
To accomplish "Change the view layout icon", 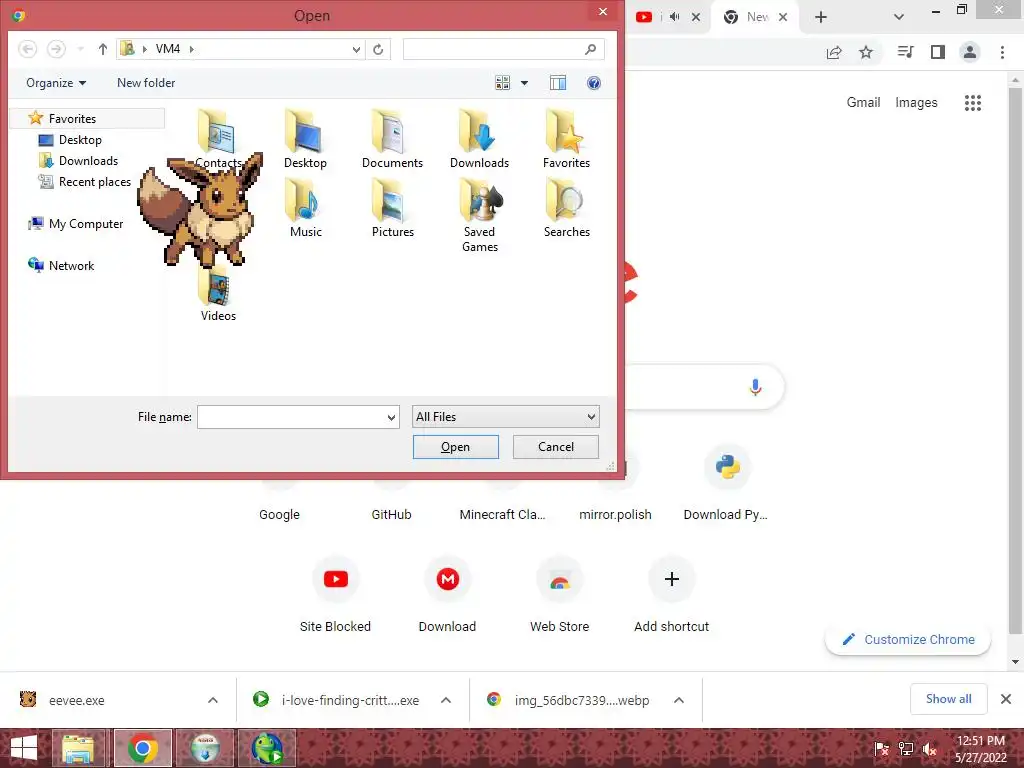I will coord(502,83).
